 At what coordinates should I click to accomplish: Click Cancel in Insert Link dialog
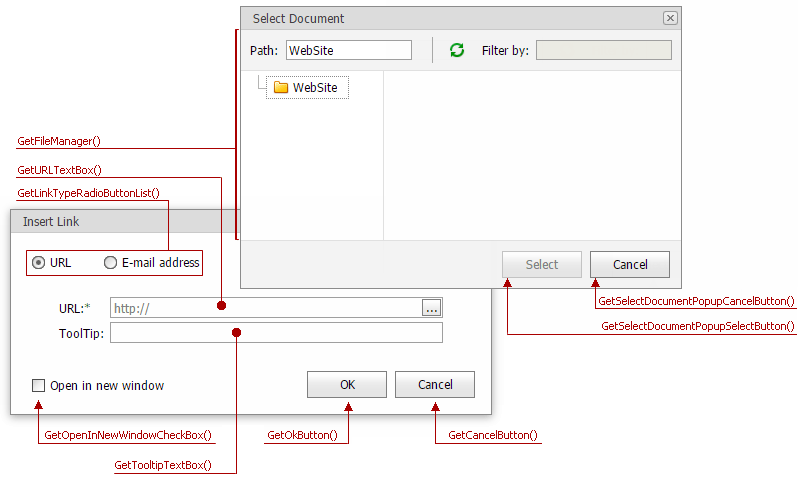click(x=435, y=385)
